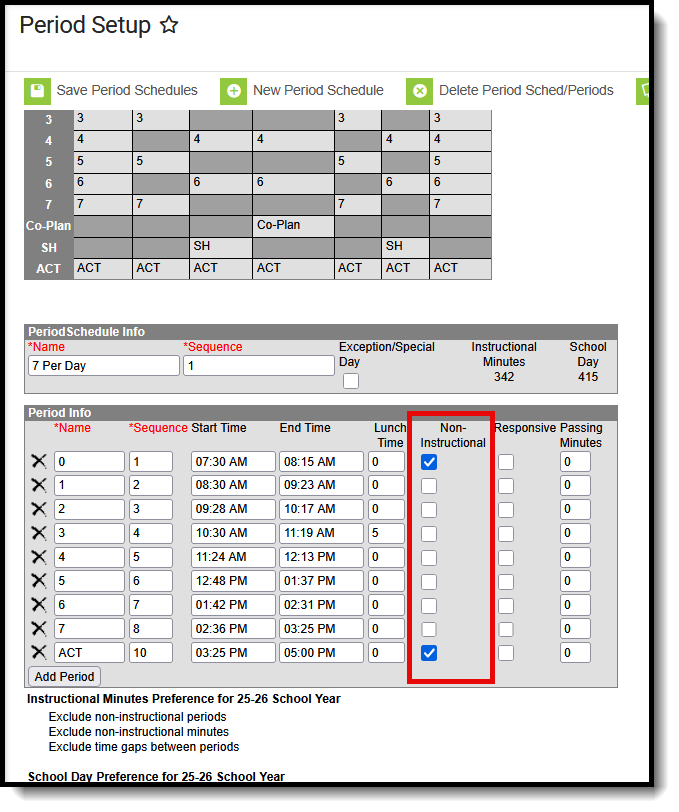Image resolution: width=679 pixels, height=812 pixels.
Task: Enable Responsive for the 11:24 AM period
Action: [x=506, y=558]
